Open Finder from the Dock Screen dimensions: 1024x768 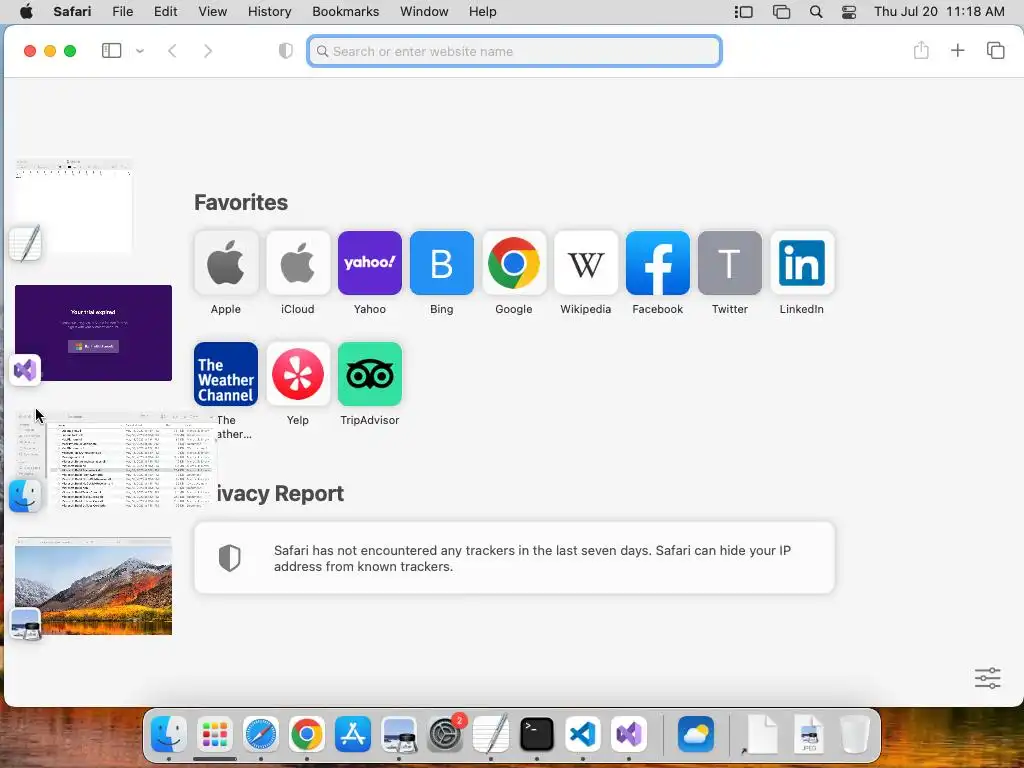coord(168,734)
